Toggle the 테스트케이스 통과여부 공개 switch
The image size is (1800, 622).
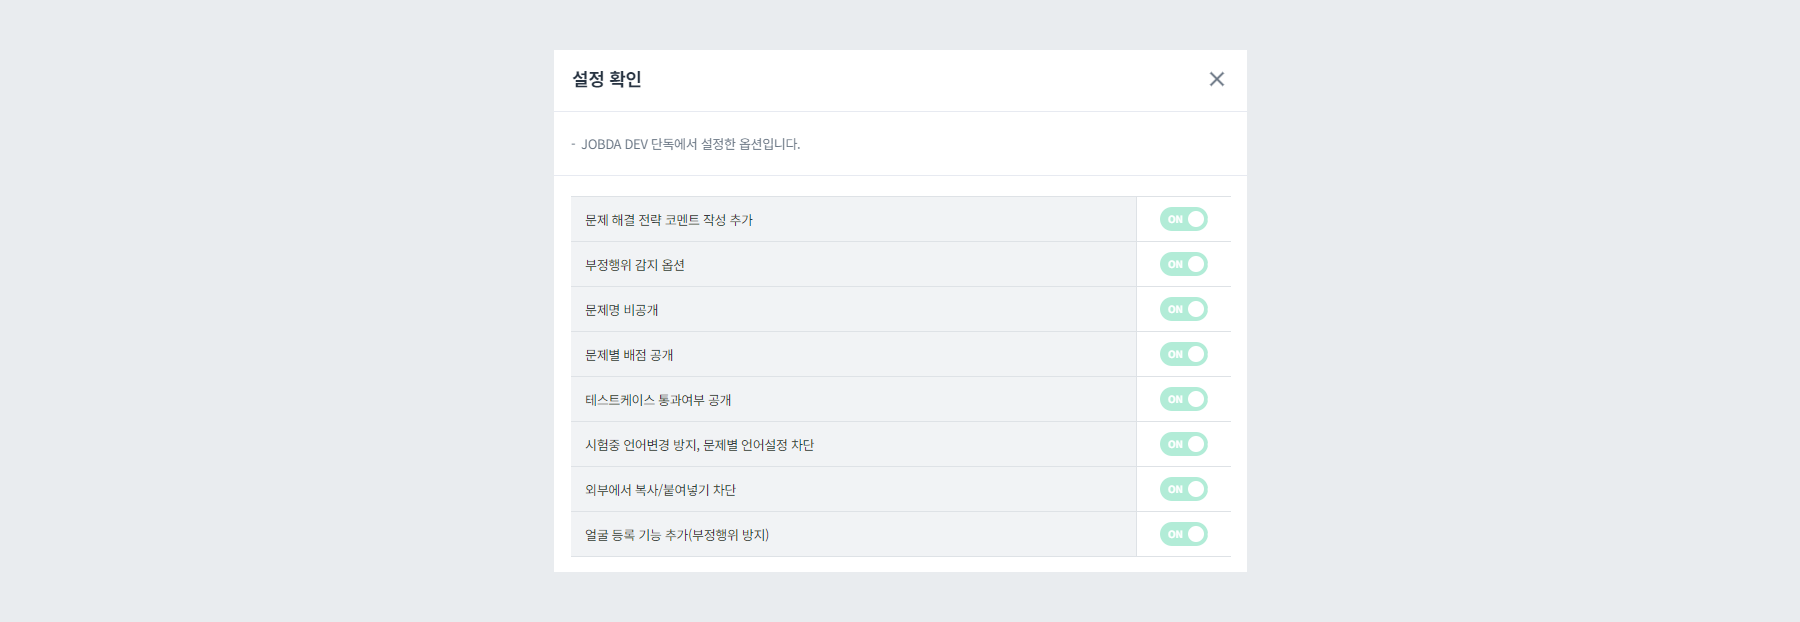point(1183,399)
